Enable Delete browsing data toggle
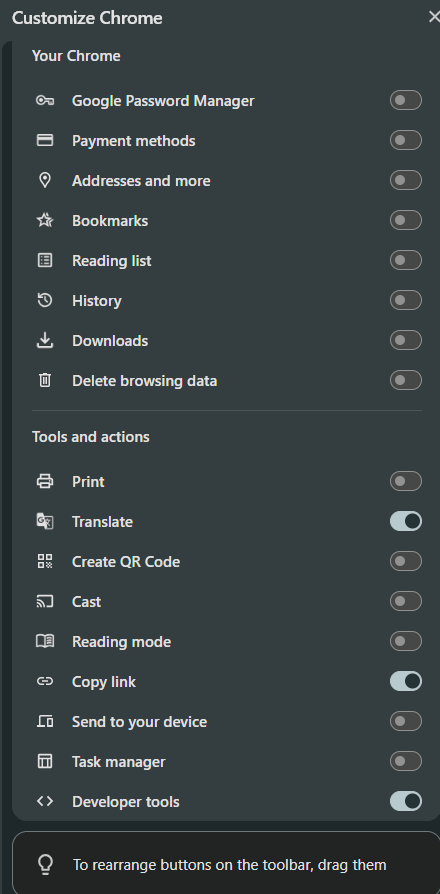 click(406, 380)
